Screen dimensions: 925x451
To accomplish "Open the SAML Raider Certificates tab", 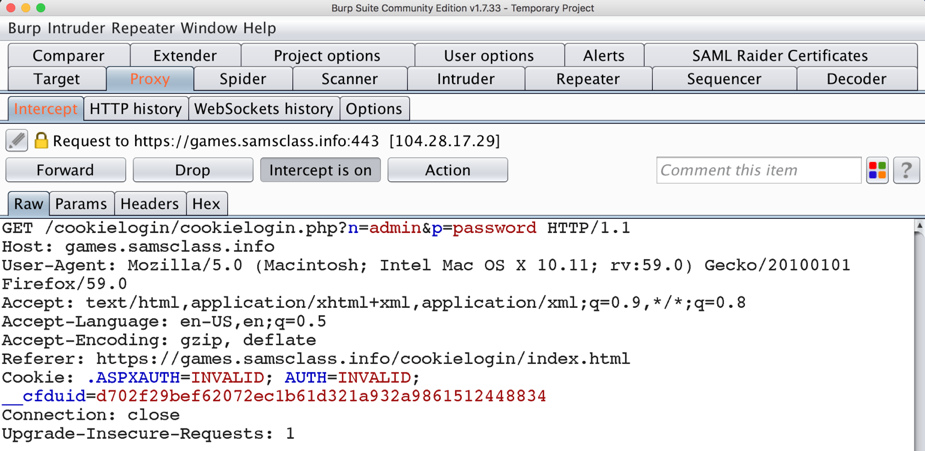I will (780, 56).
